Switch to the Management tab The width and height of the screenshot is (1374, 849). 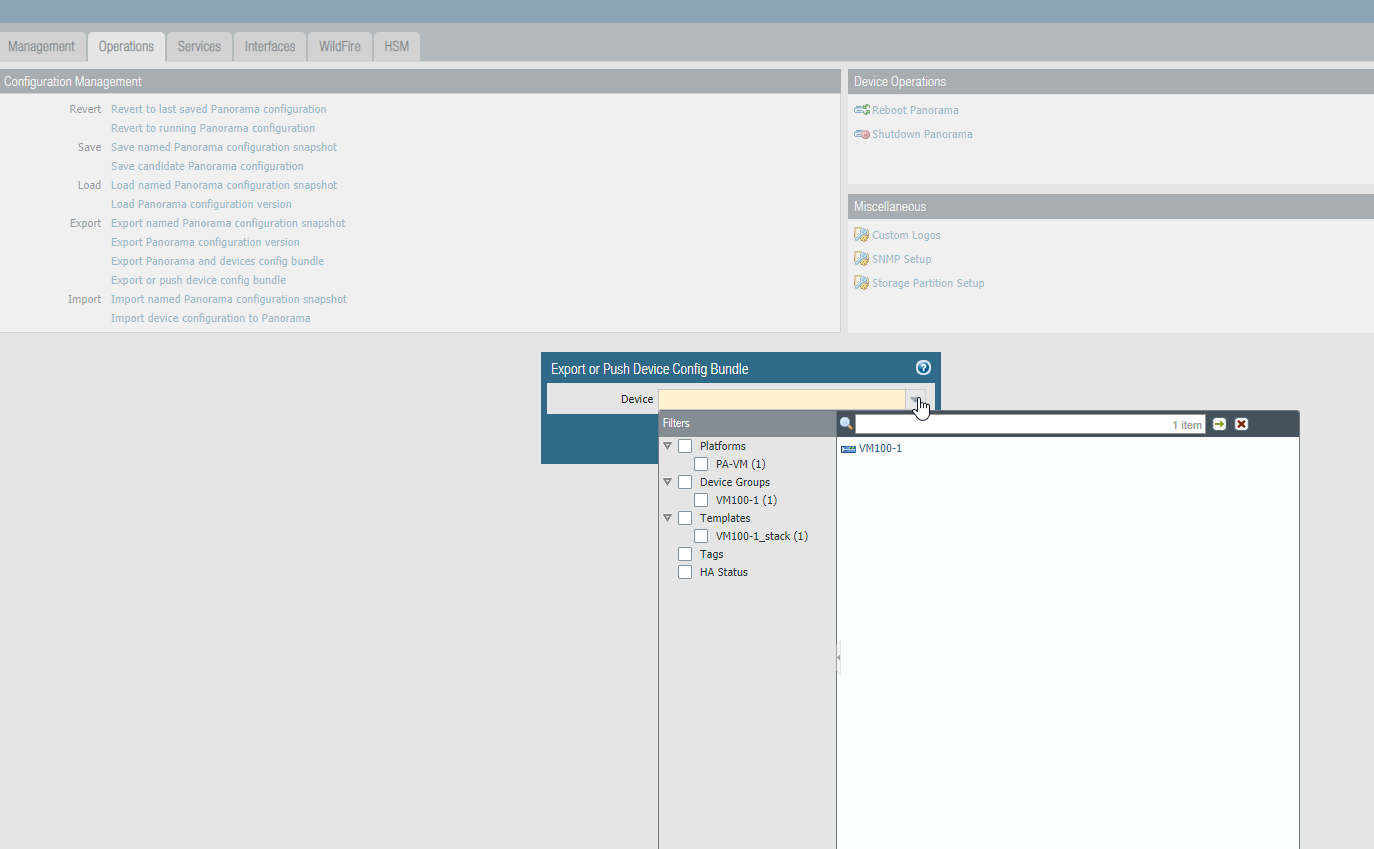pyautogui.click(x=42, y=47)
